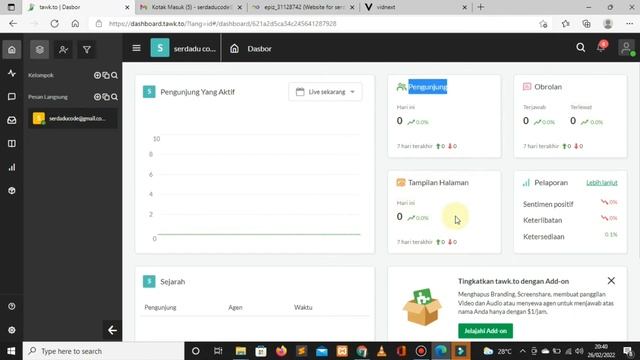The width and height of the screenshot is (640, 360).
Task: Click the Windows search box
Action: 104,351
